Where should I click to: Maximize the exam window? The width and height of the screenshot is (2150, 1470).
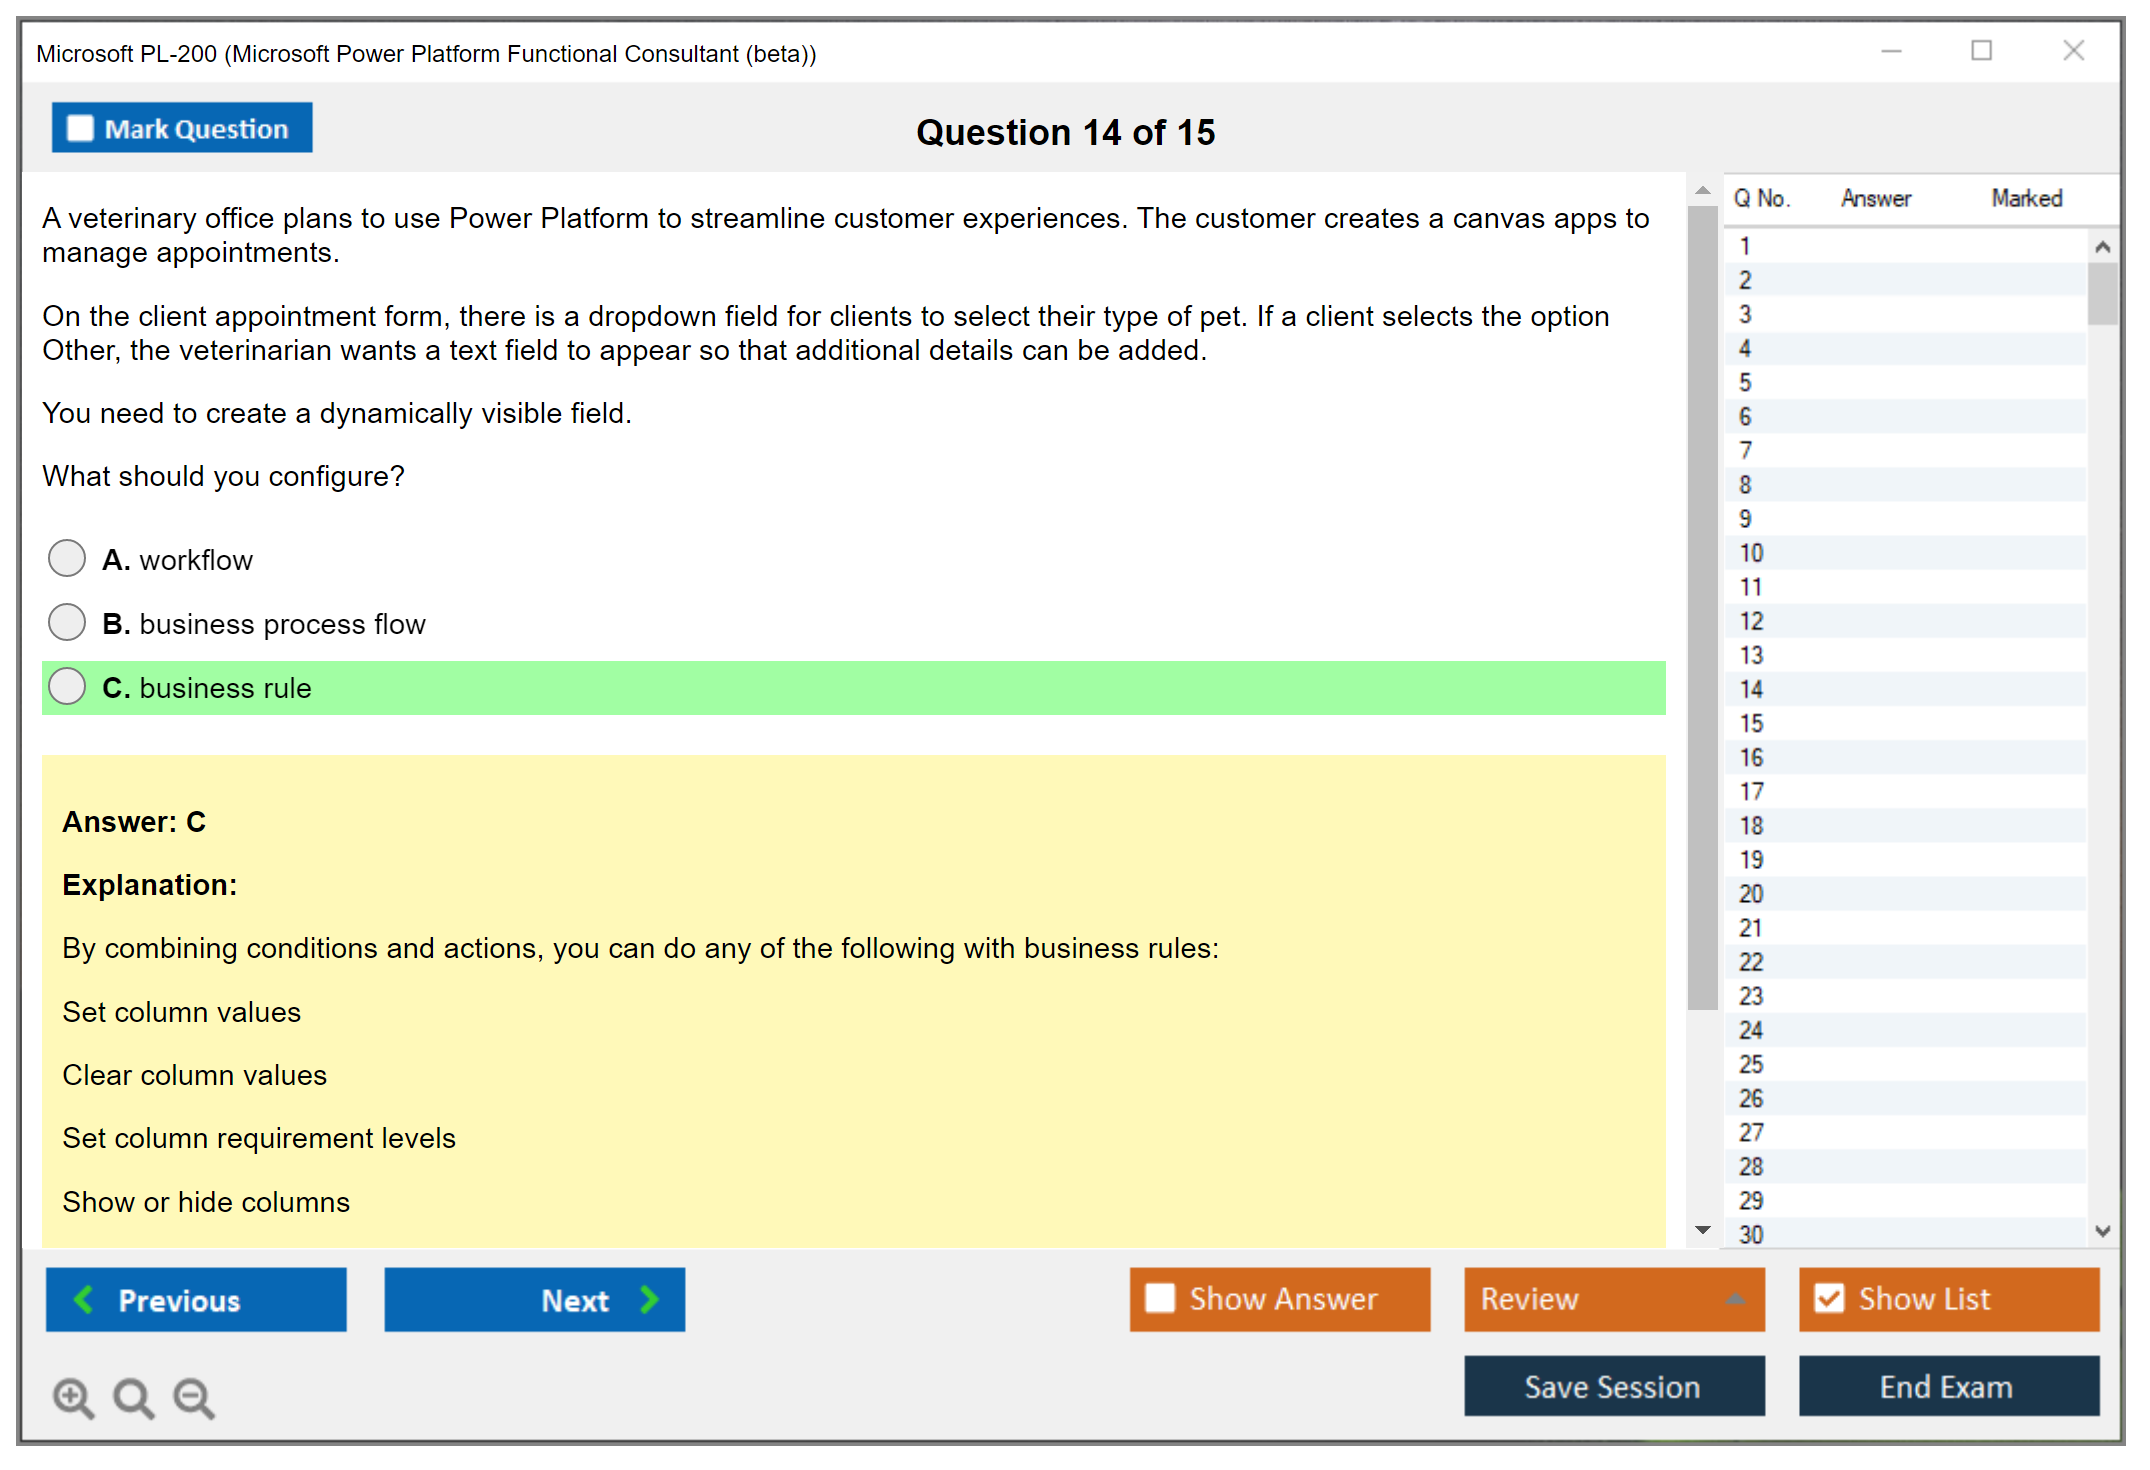click(1981, 51)
